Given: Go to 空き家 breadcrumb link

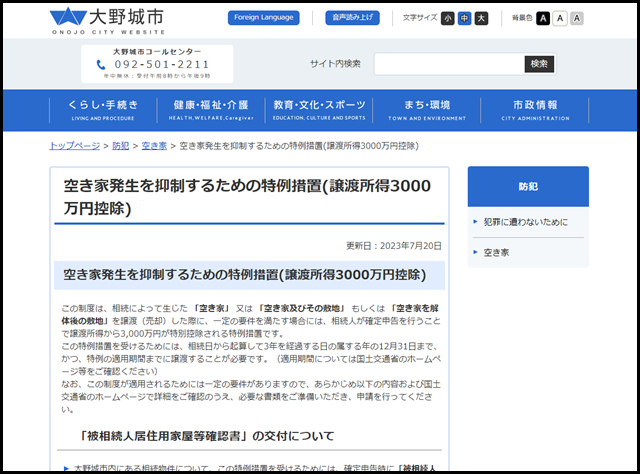Looking at the screenshot, I should (x=154, y=146).
